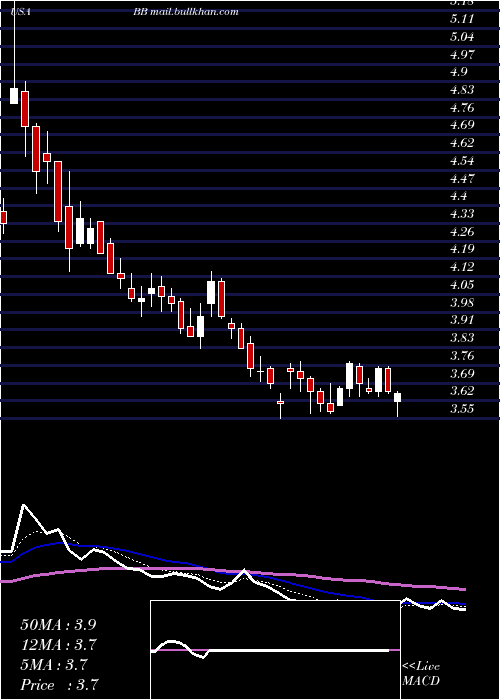The width and height of the screenshot is (500, 700).
Task: Click the 4.33 price axis label
Action: tap(462, 213)
